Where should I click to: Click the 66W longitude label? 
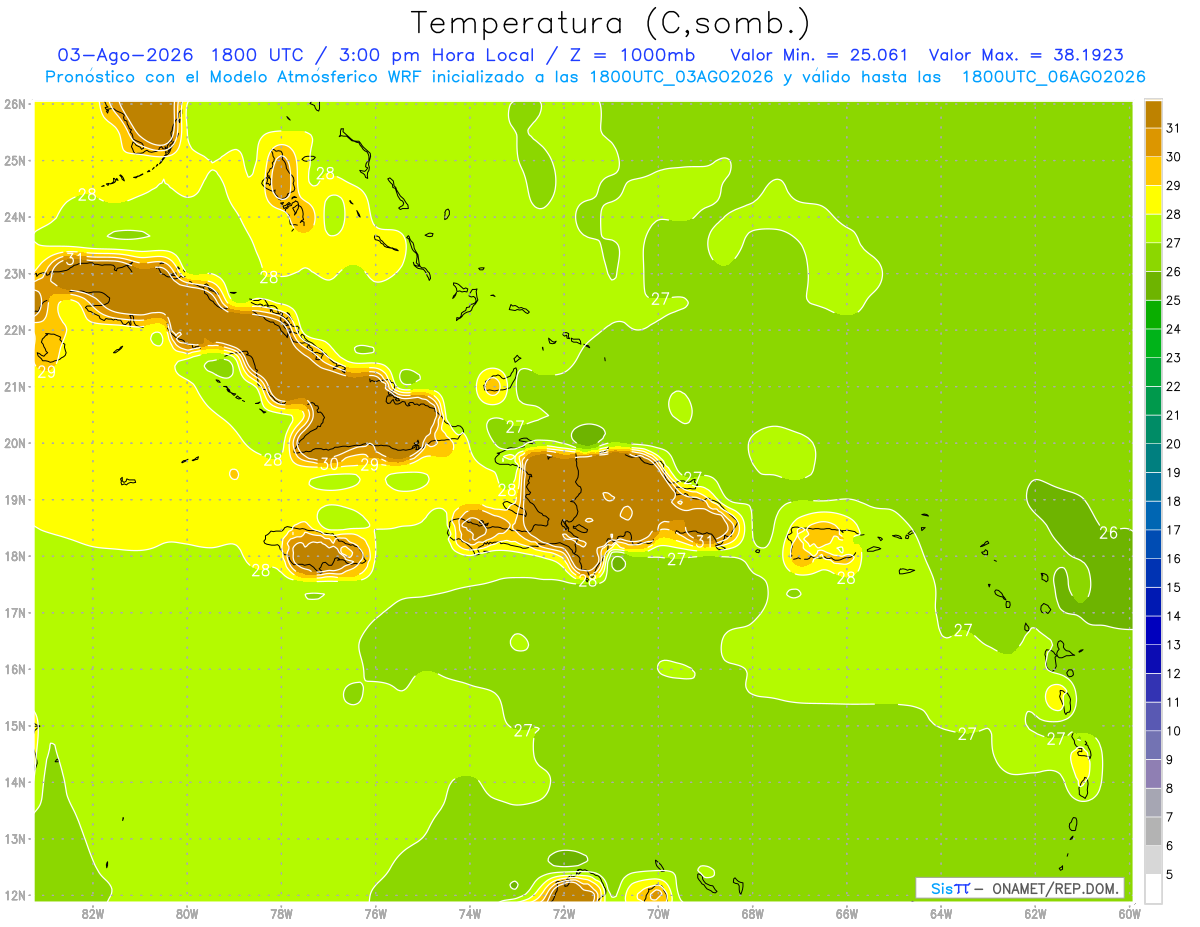pos(847,913)
